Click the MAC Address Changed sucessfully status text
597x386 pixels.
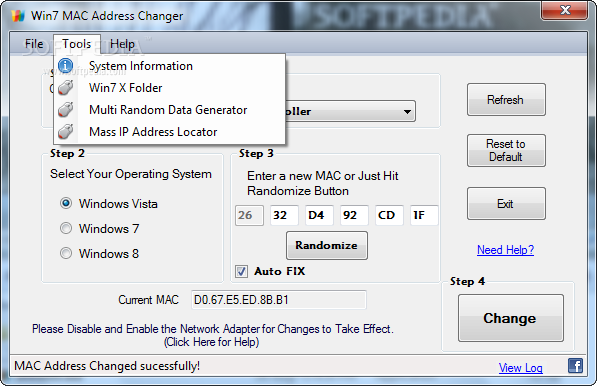107,366
